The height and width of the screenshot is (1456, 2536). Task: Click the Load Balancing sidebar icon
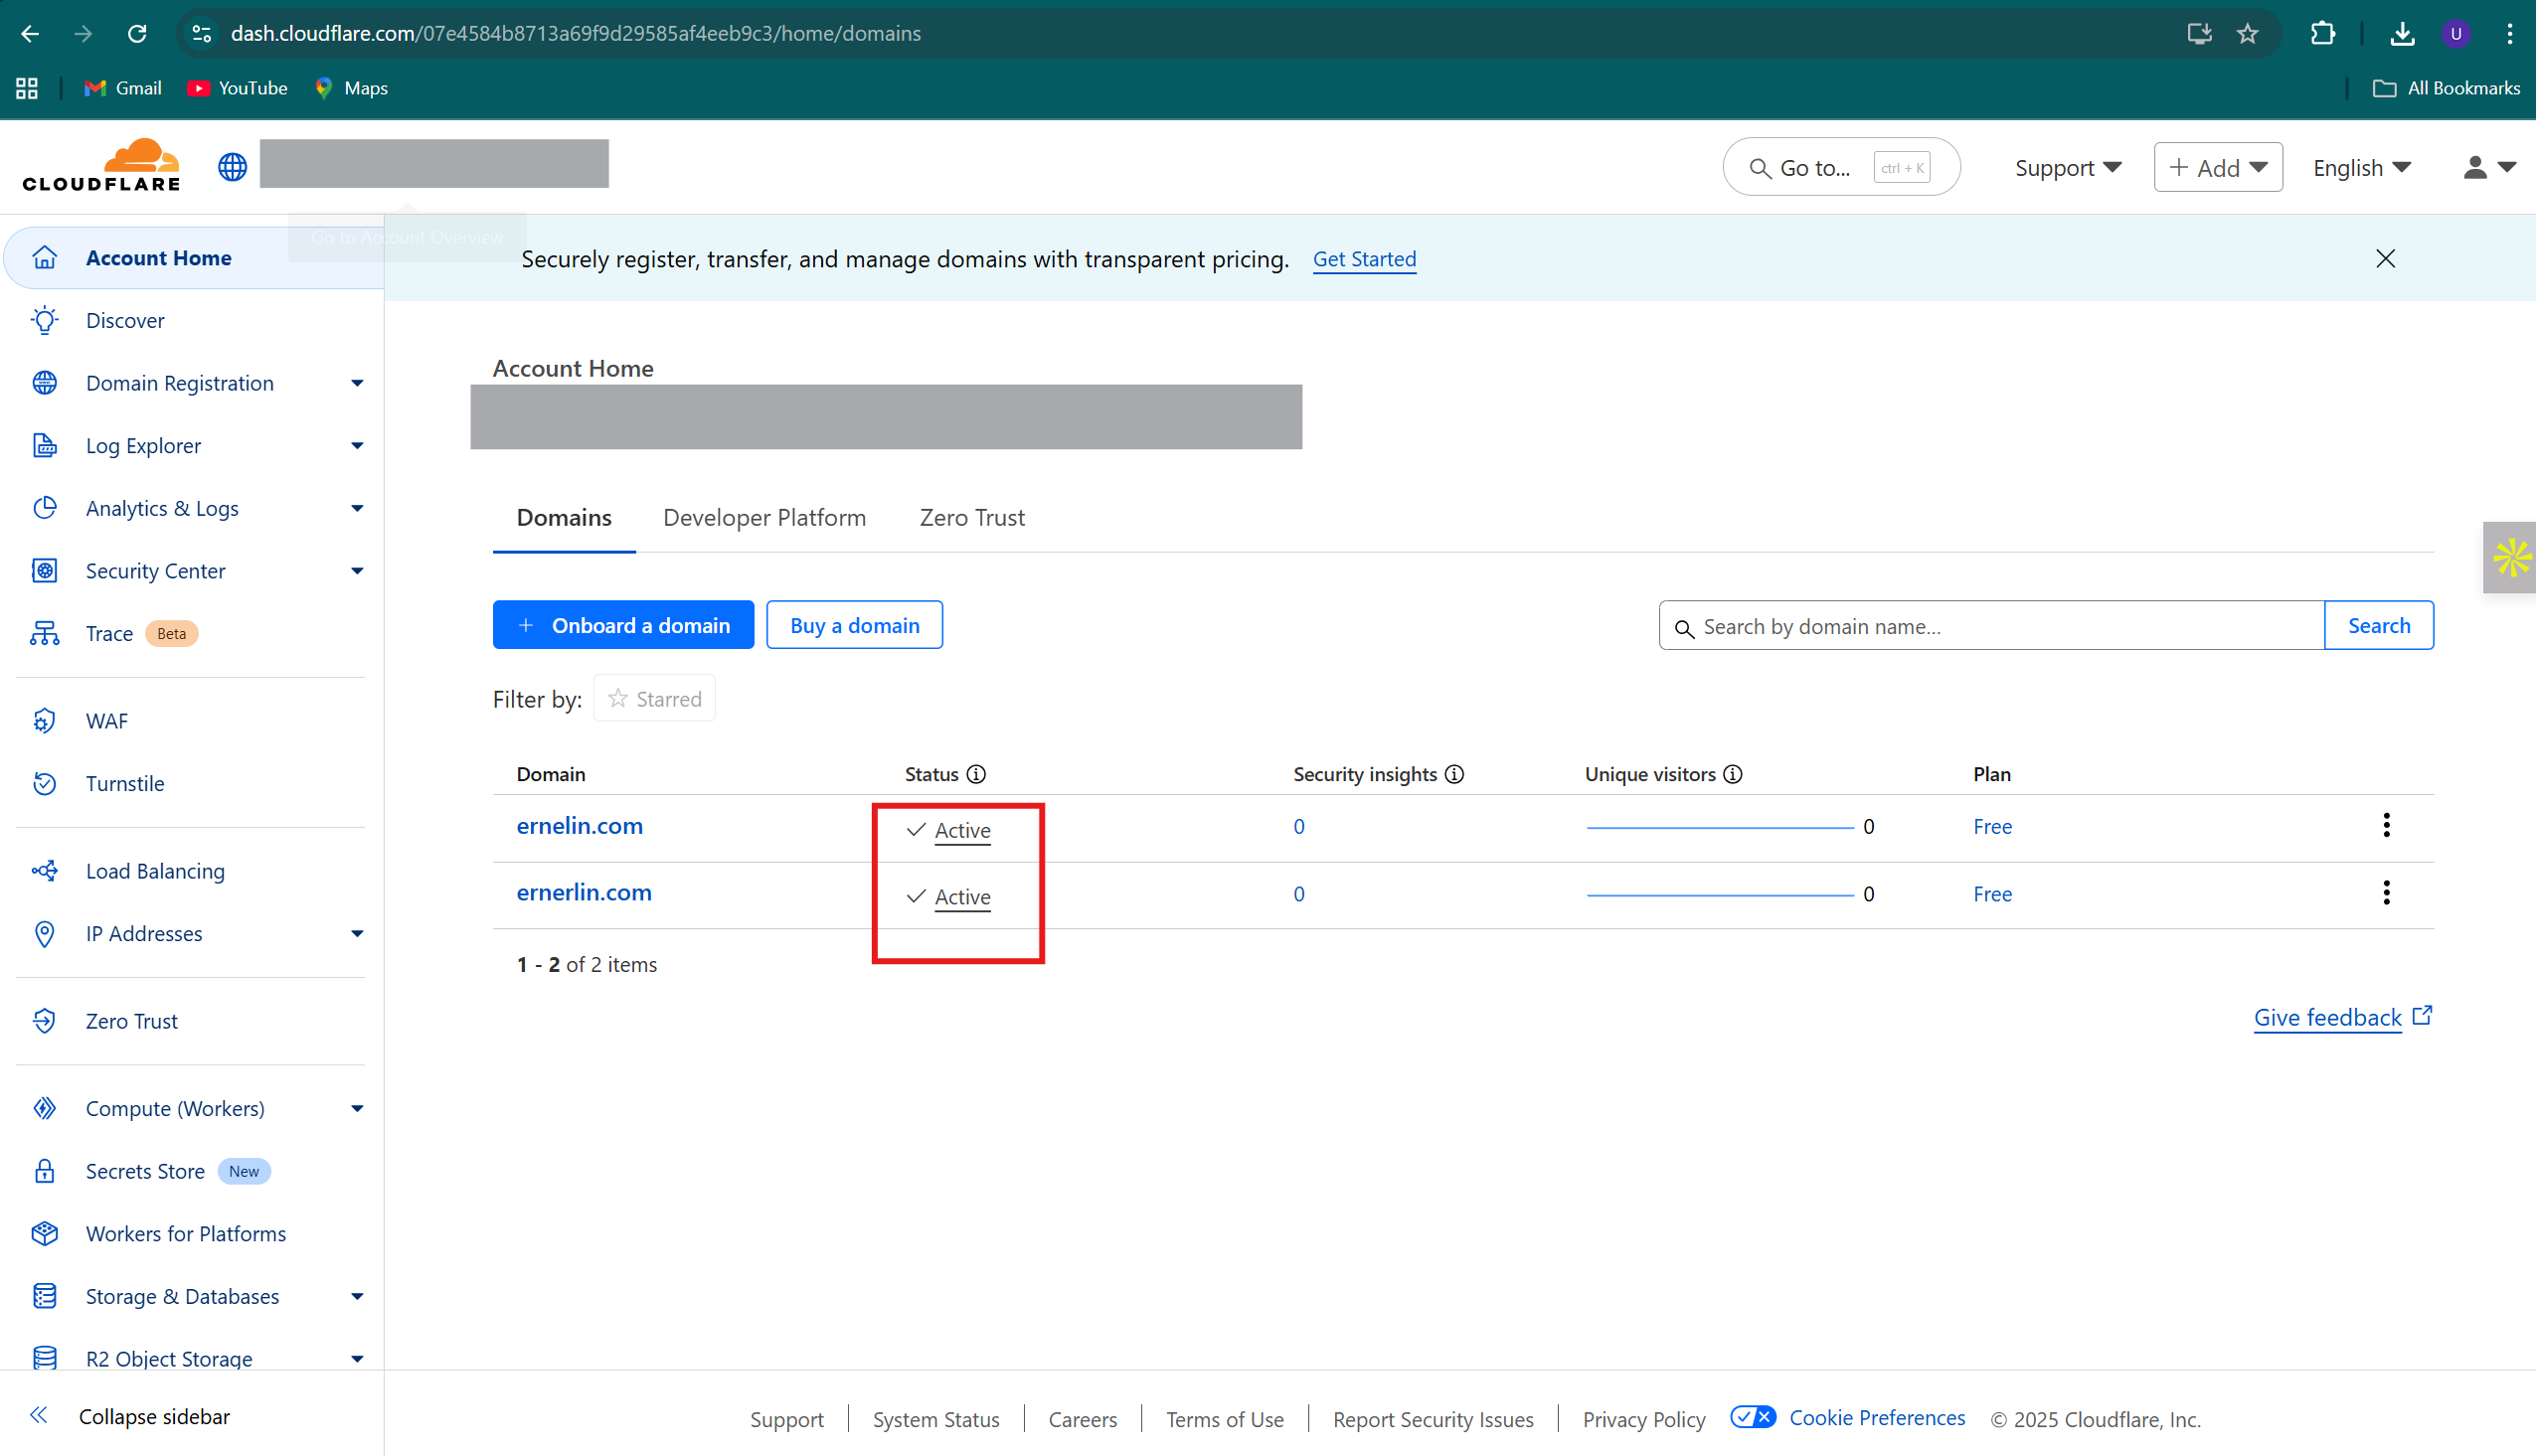pyautogui.click(x=44, y=870)
